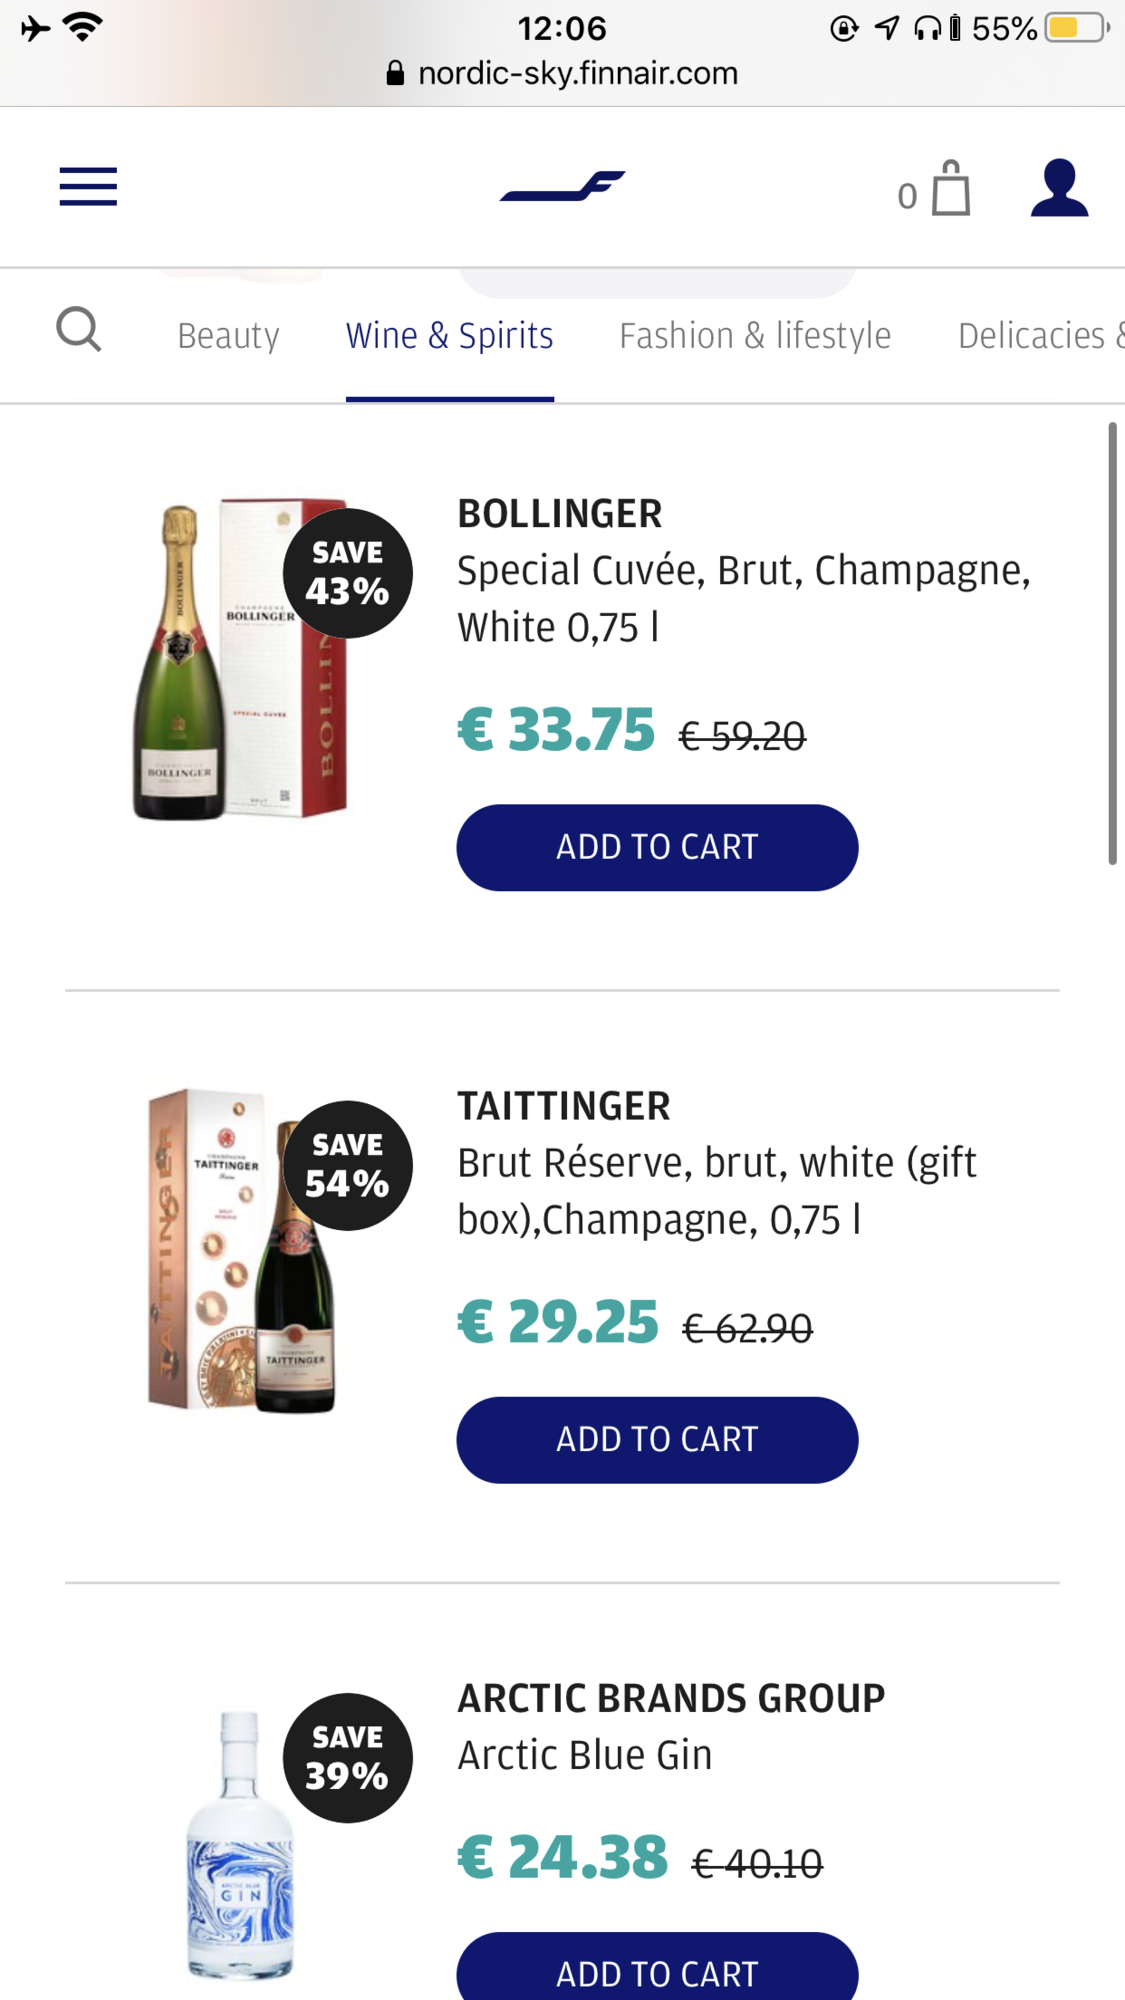Screen dimensions: 1125x2000
Task: Add Taittinger Brut Réserve to cart
Action: pyautogui.click(x=657, y=1440)
